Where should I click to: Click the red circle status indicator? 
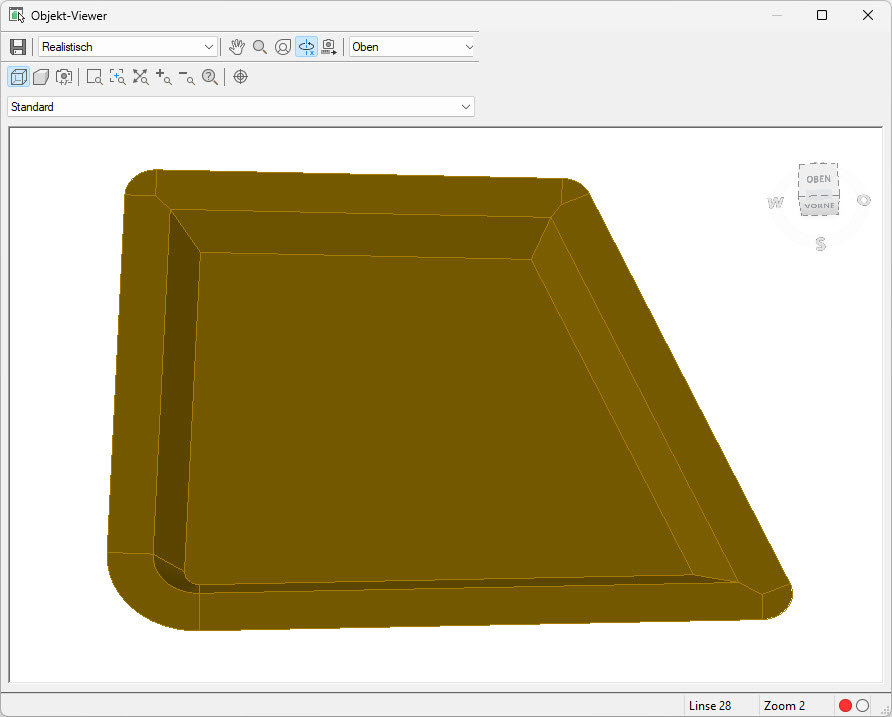click(845, 706)
